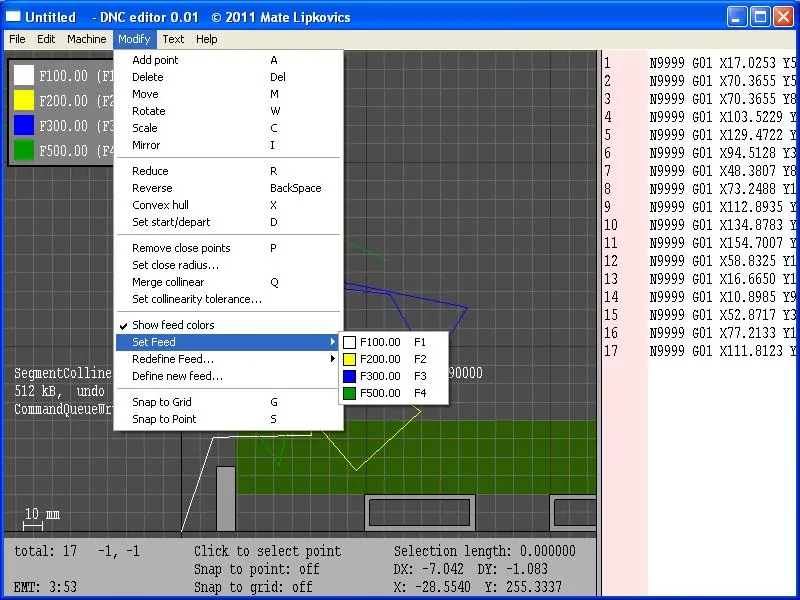Viewport: 800px width, 600px height.
Task: Pick yellow F200.00 swatch in submenu
Action: coord(349,359)
